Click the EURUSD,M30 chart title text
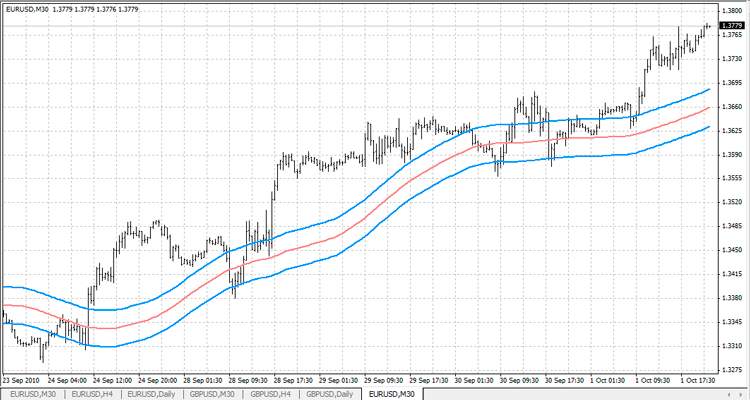The image size is (750, 400). 26,9
